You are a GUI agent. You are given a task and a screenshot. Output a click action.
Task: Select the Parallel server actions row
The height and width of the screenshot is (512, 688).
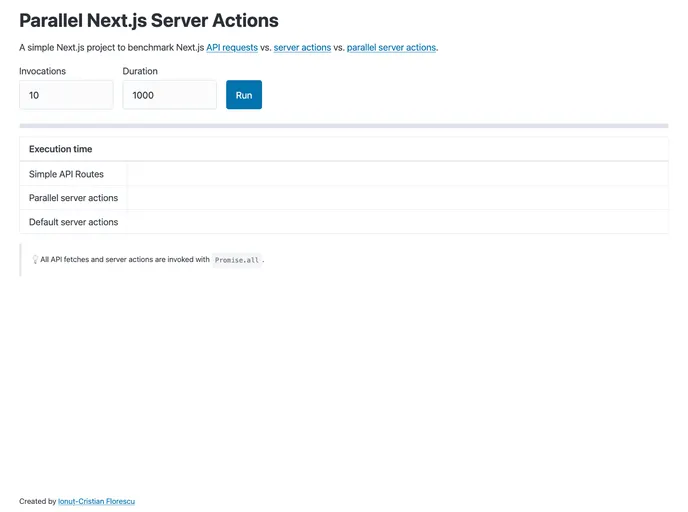[x=344, y=198]
